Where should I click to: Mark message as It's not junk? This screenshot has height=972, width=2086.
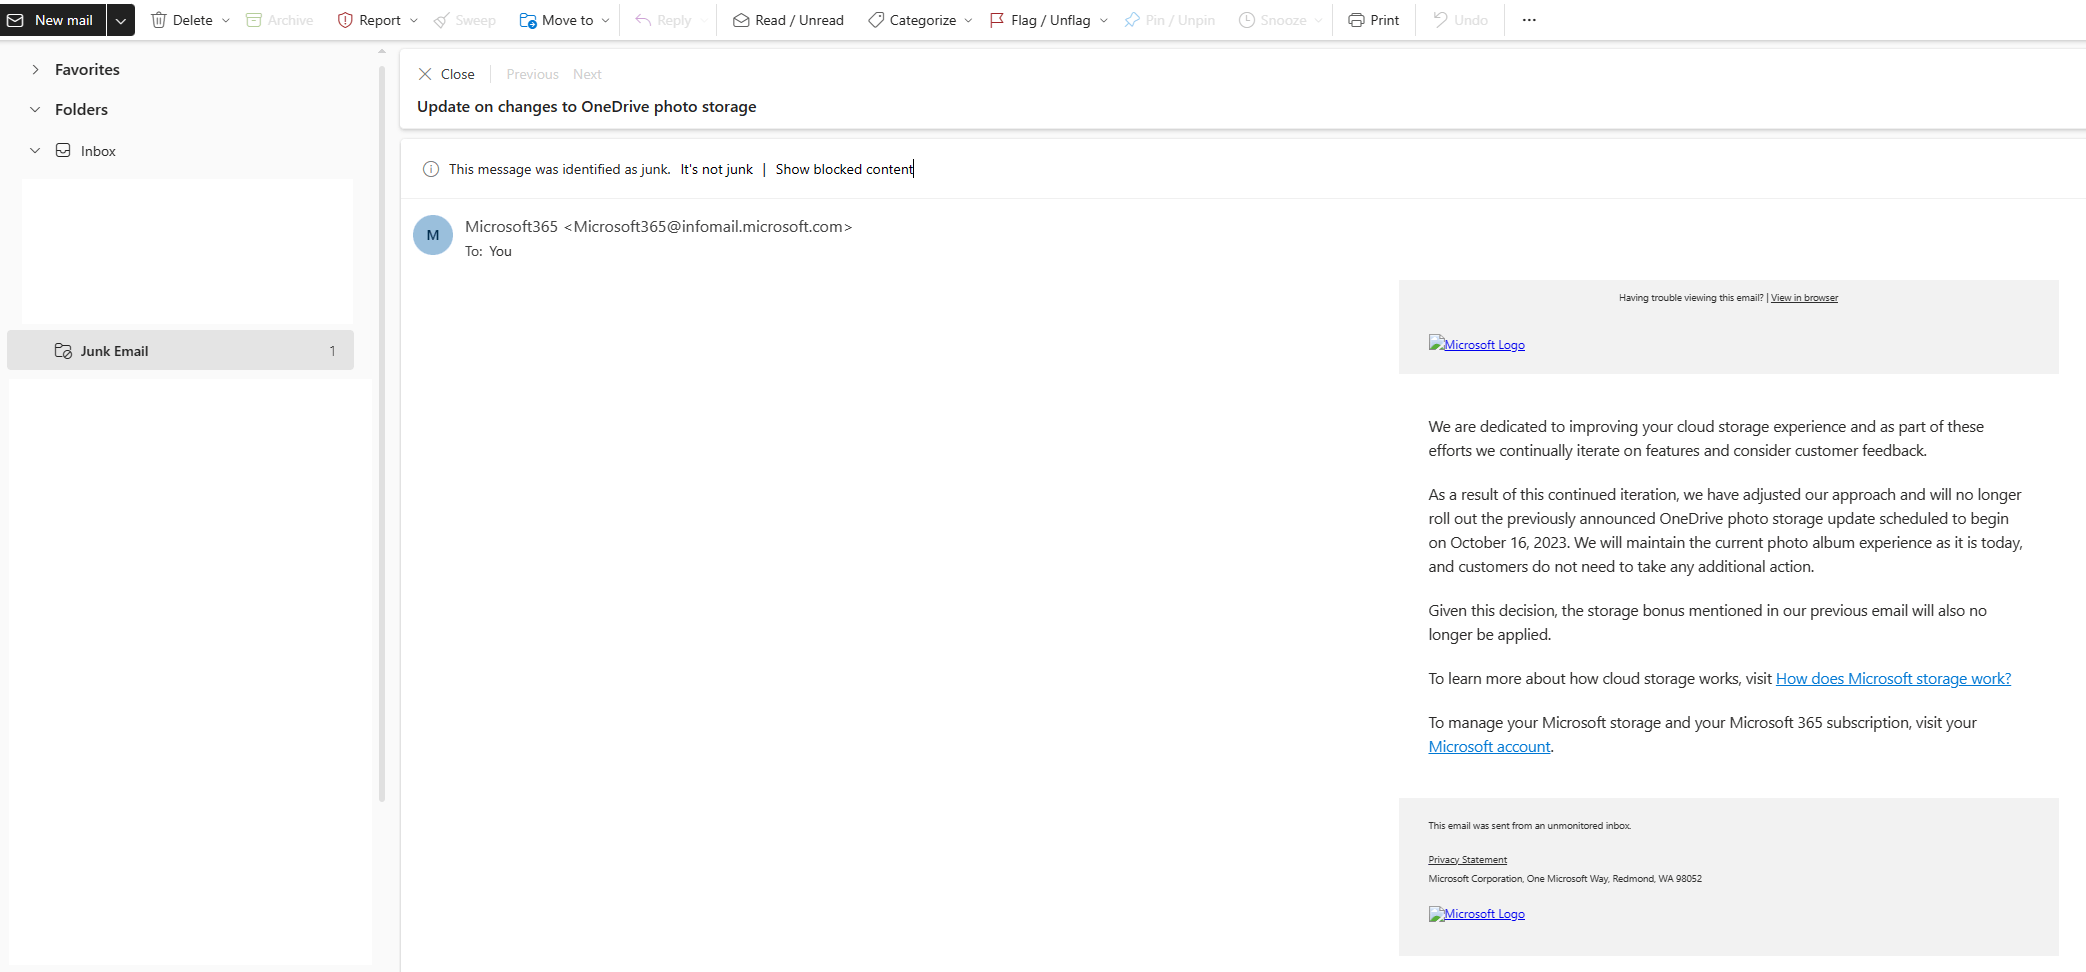[717, 169]
